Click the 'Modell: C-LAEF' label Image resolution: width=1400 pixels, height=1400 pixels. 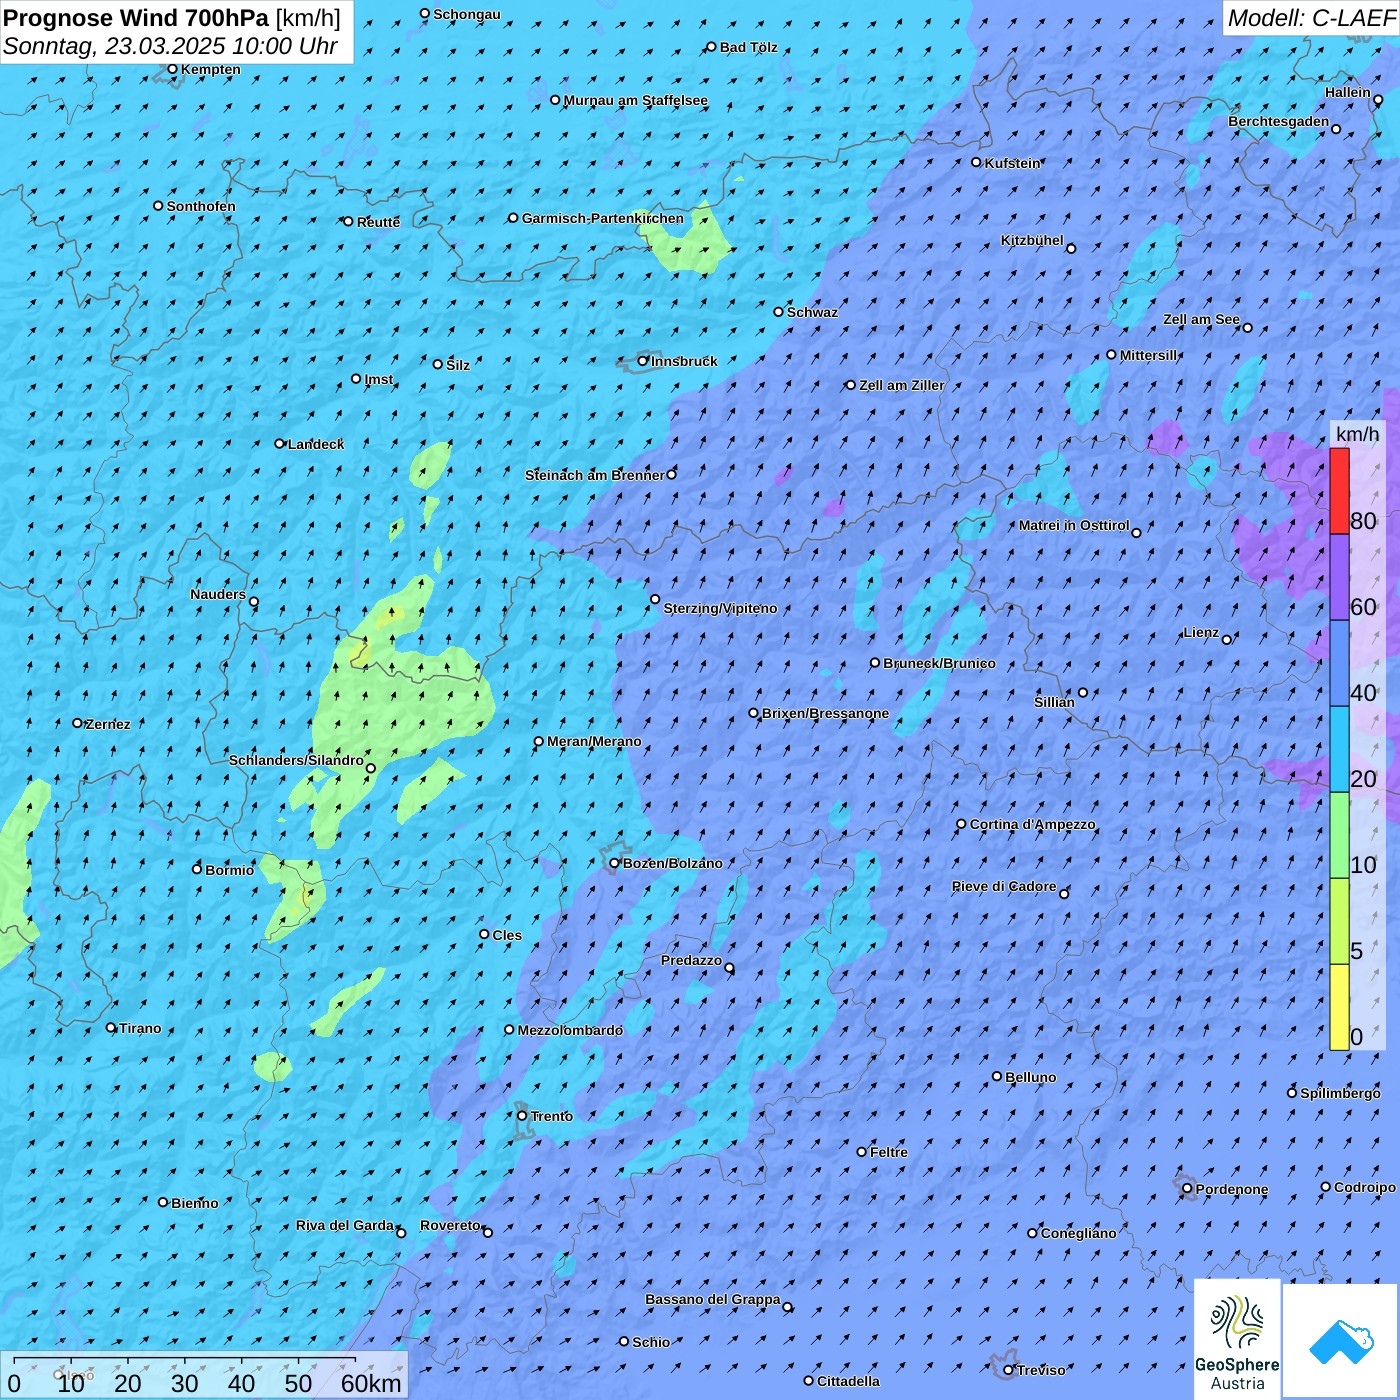point(1311,18)
